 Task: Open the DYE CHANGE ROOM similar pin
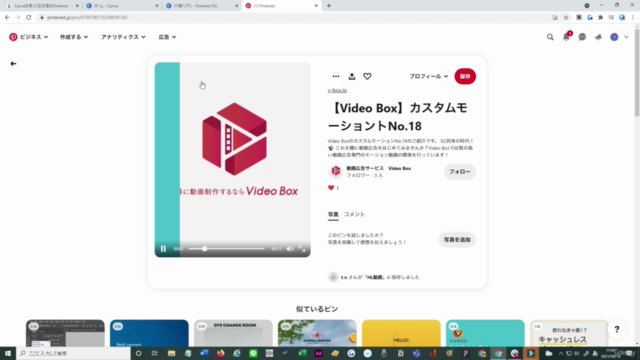pyautogui.click(x=233, y=333)
